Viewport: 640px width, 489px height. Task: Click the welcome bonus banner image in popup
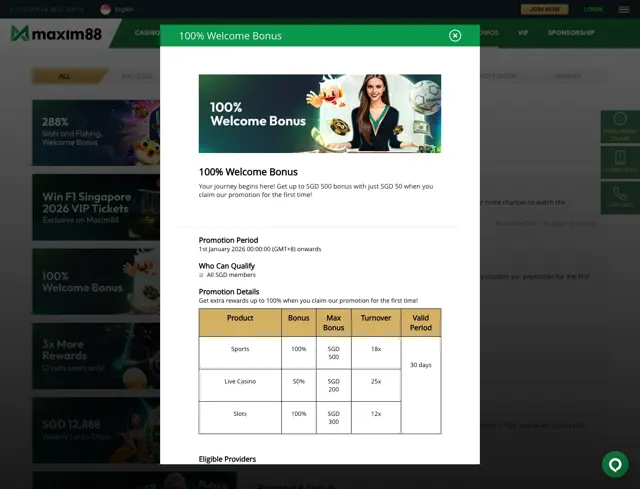[320, 113]
